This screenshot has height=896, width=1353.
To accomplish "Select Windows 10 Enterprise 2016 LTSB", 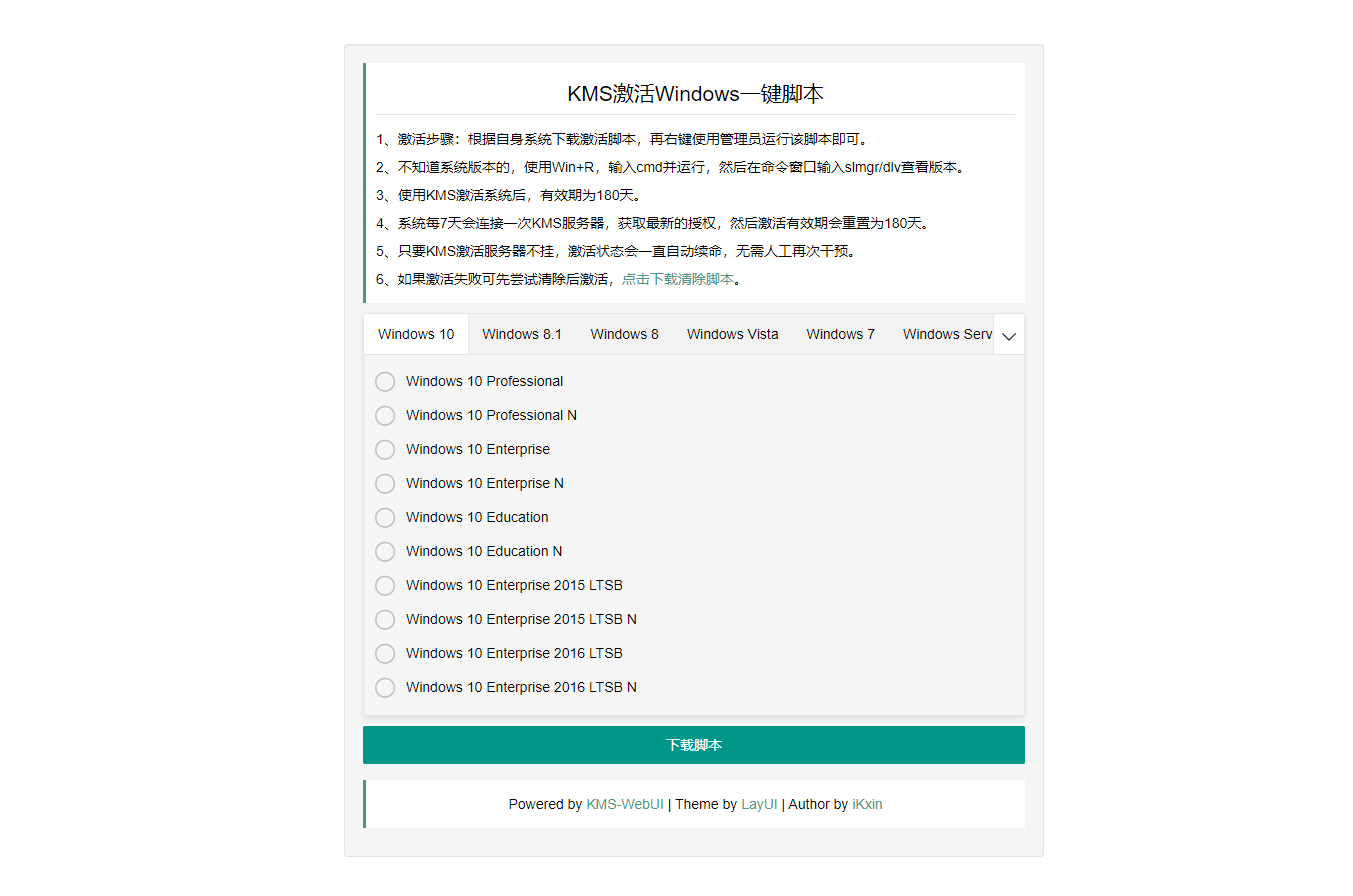I will [x=385, y=653].
